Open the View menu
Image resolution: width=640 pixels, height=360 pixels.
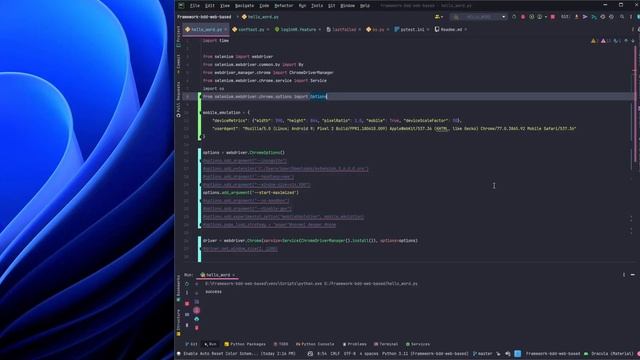[x=225, y=6]
